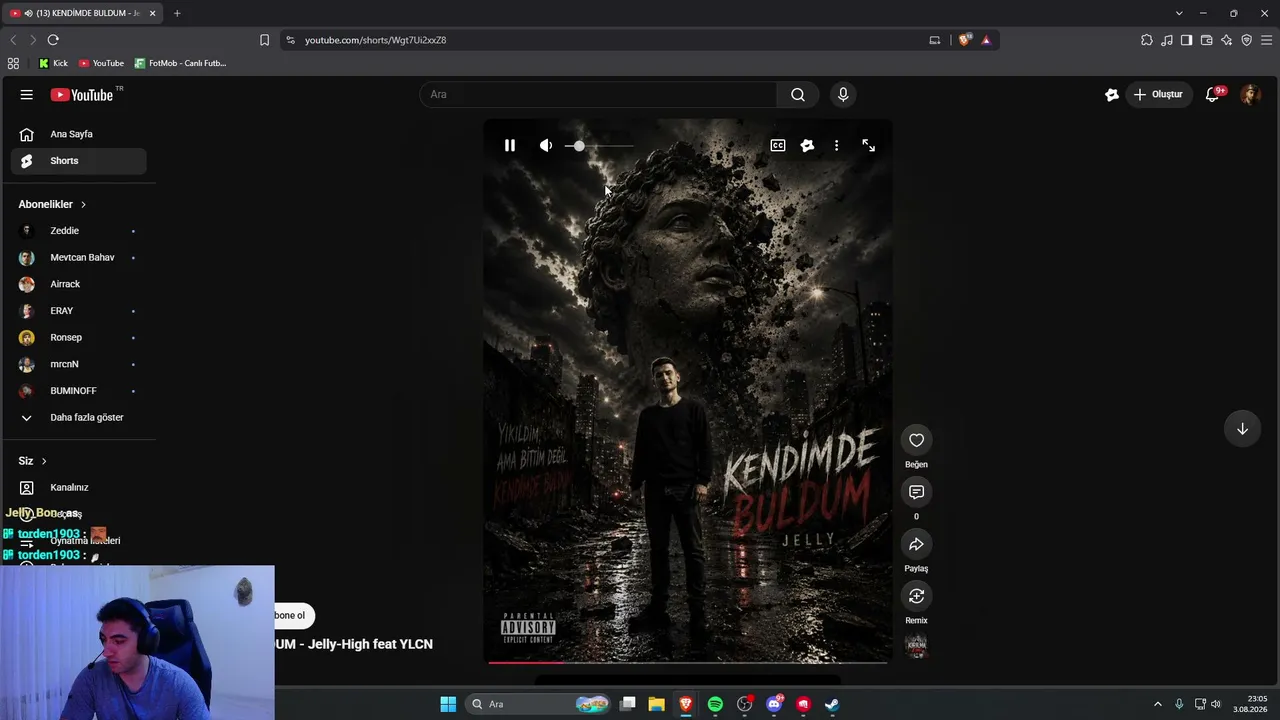
Task: Open the site settings icon in address bar
Action: point(290,40)
